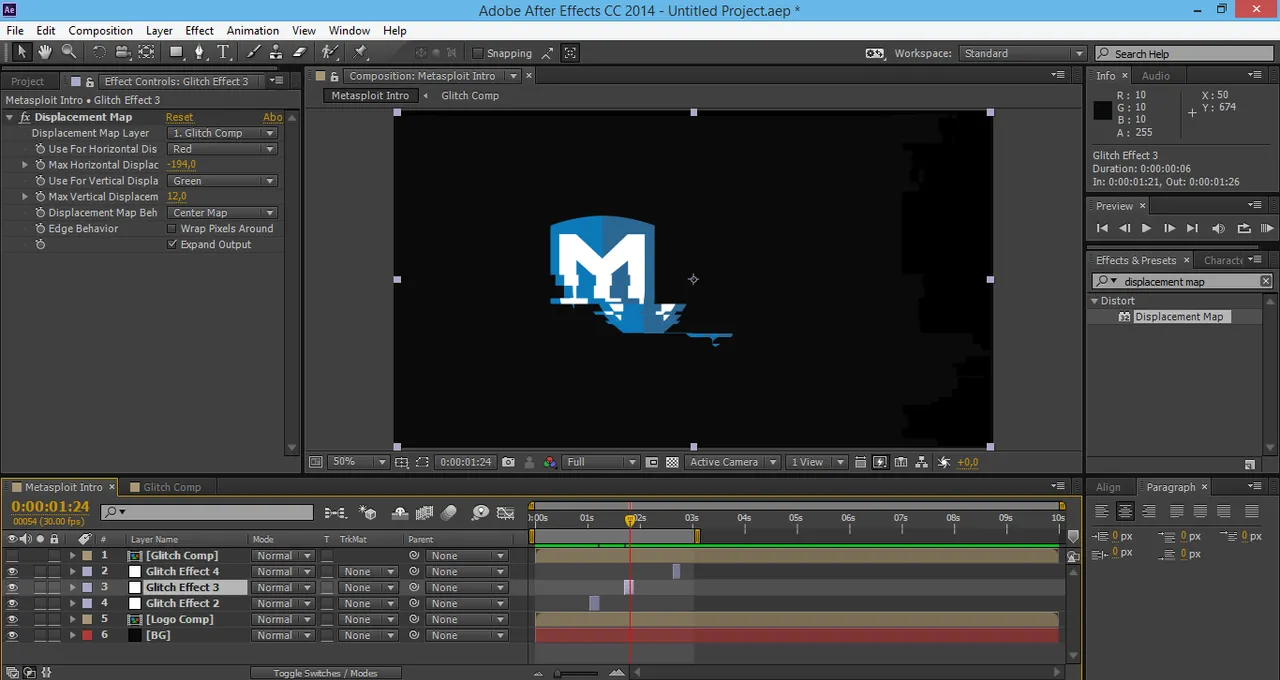Click the Max Horizontal Displacement value -194,0
Image resolution: width=1280 pixels, height=680 pixels.
pyautogui.click(x=181, y=165)
